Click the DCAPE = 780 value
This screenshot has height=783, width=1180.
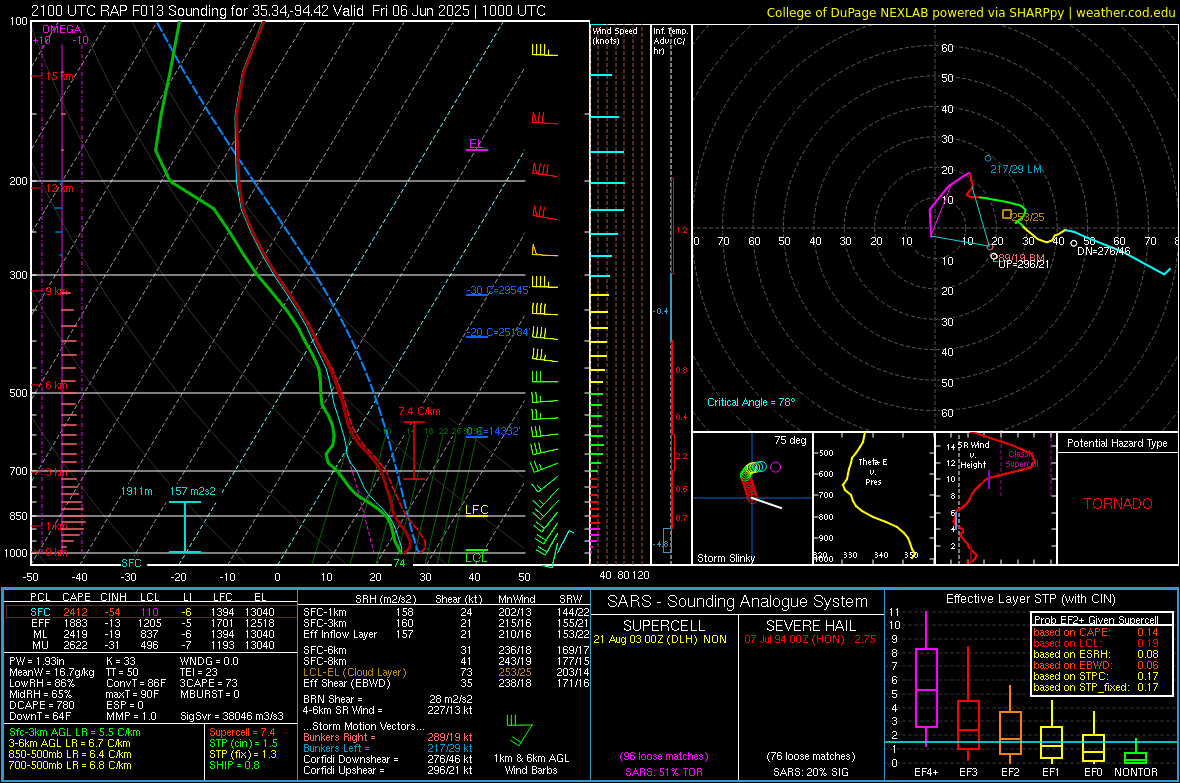coord(41,705)
